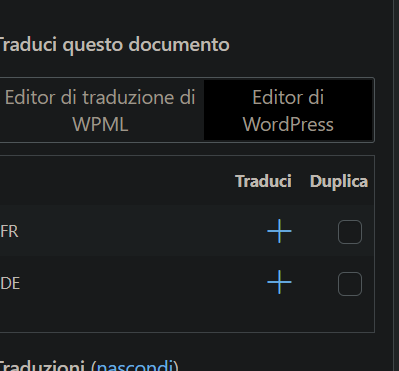Add German translation with plus icon
399x371 pixels.
[279, 282]
